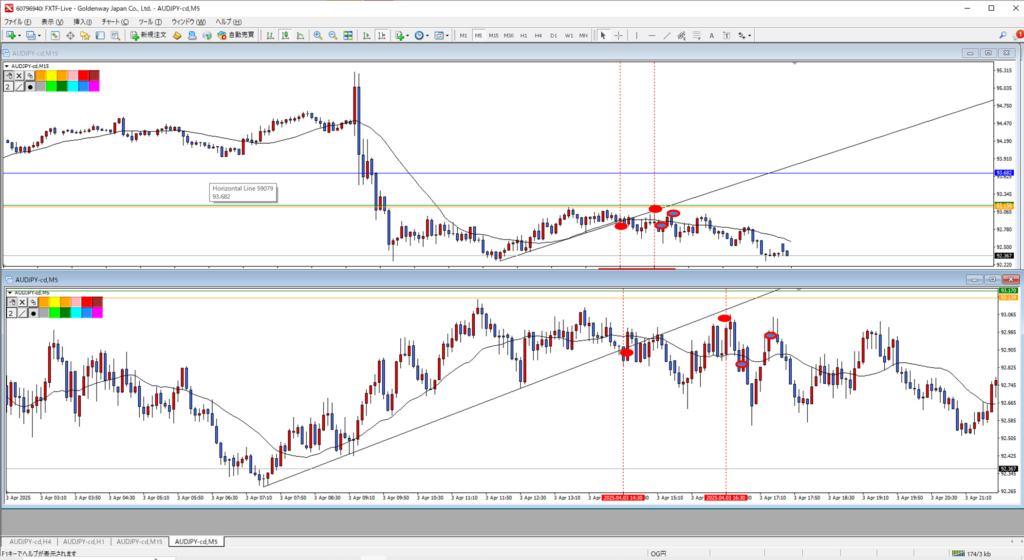1024x560 pixels.
Task: Toggle the bar chart display mode
Action: click(x=270, y=35)
